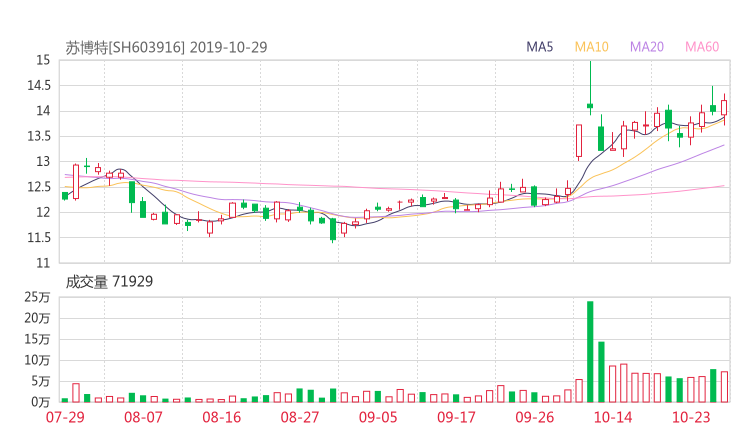Click the stock title 苏博特[SH603916] 2019-10-29
This screenshot has height=440, width=740.
pyautogui.click(x=166, y=47)
